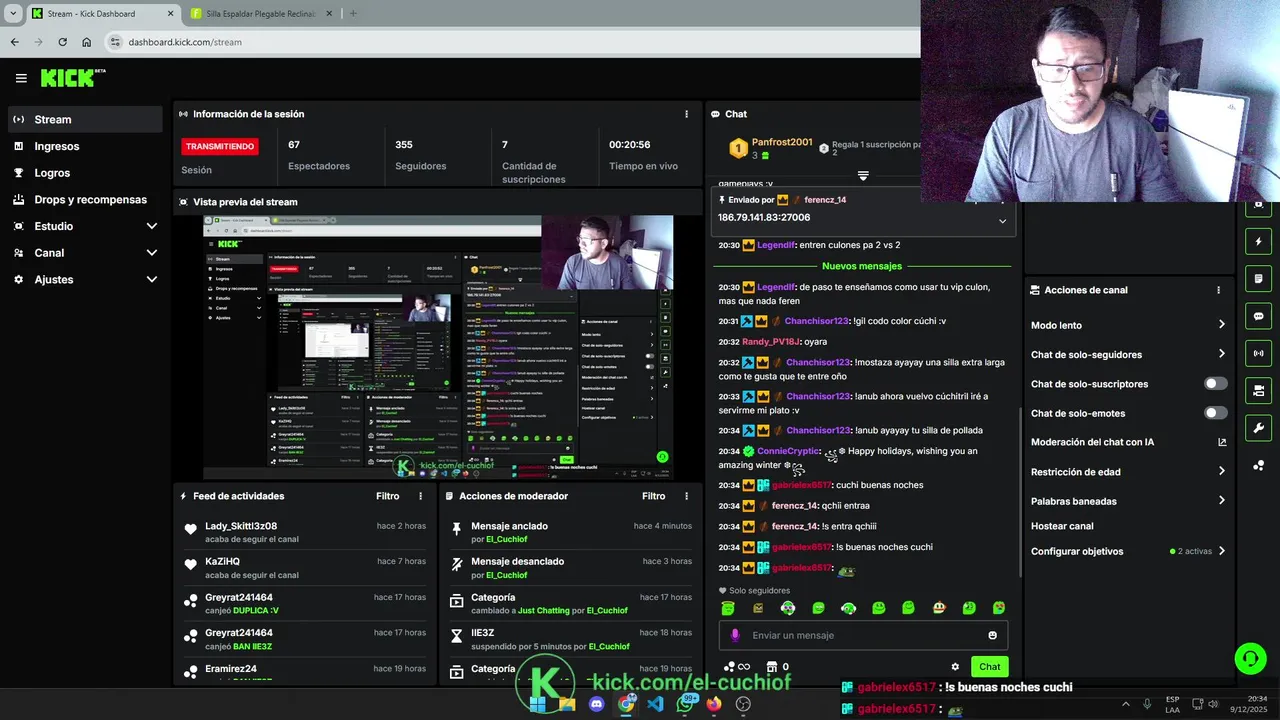Open the chat bubble panel in right sidebar
1280x720 pixels.
click(1258, 316)
